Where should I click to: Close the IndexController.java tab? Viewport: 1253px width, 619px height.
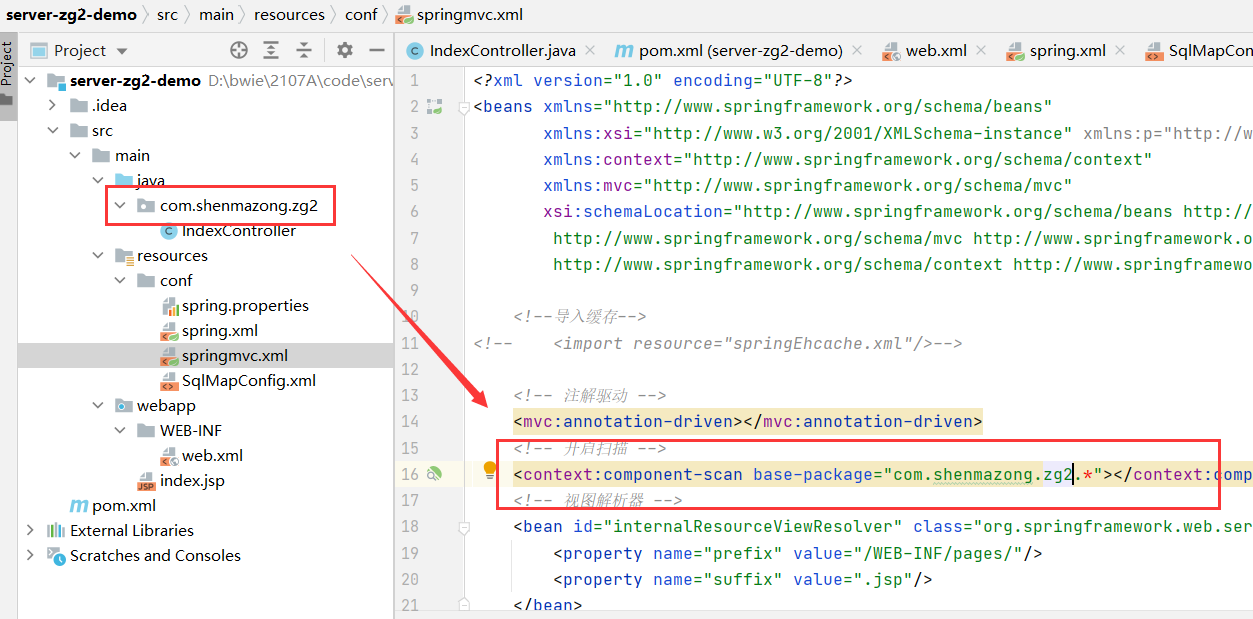[x=589, y=50]
